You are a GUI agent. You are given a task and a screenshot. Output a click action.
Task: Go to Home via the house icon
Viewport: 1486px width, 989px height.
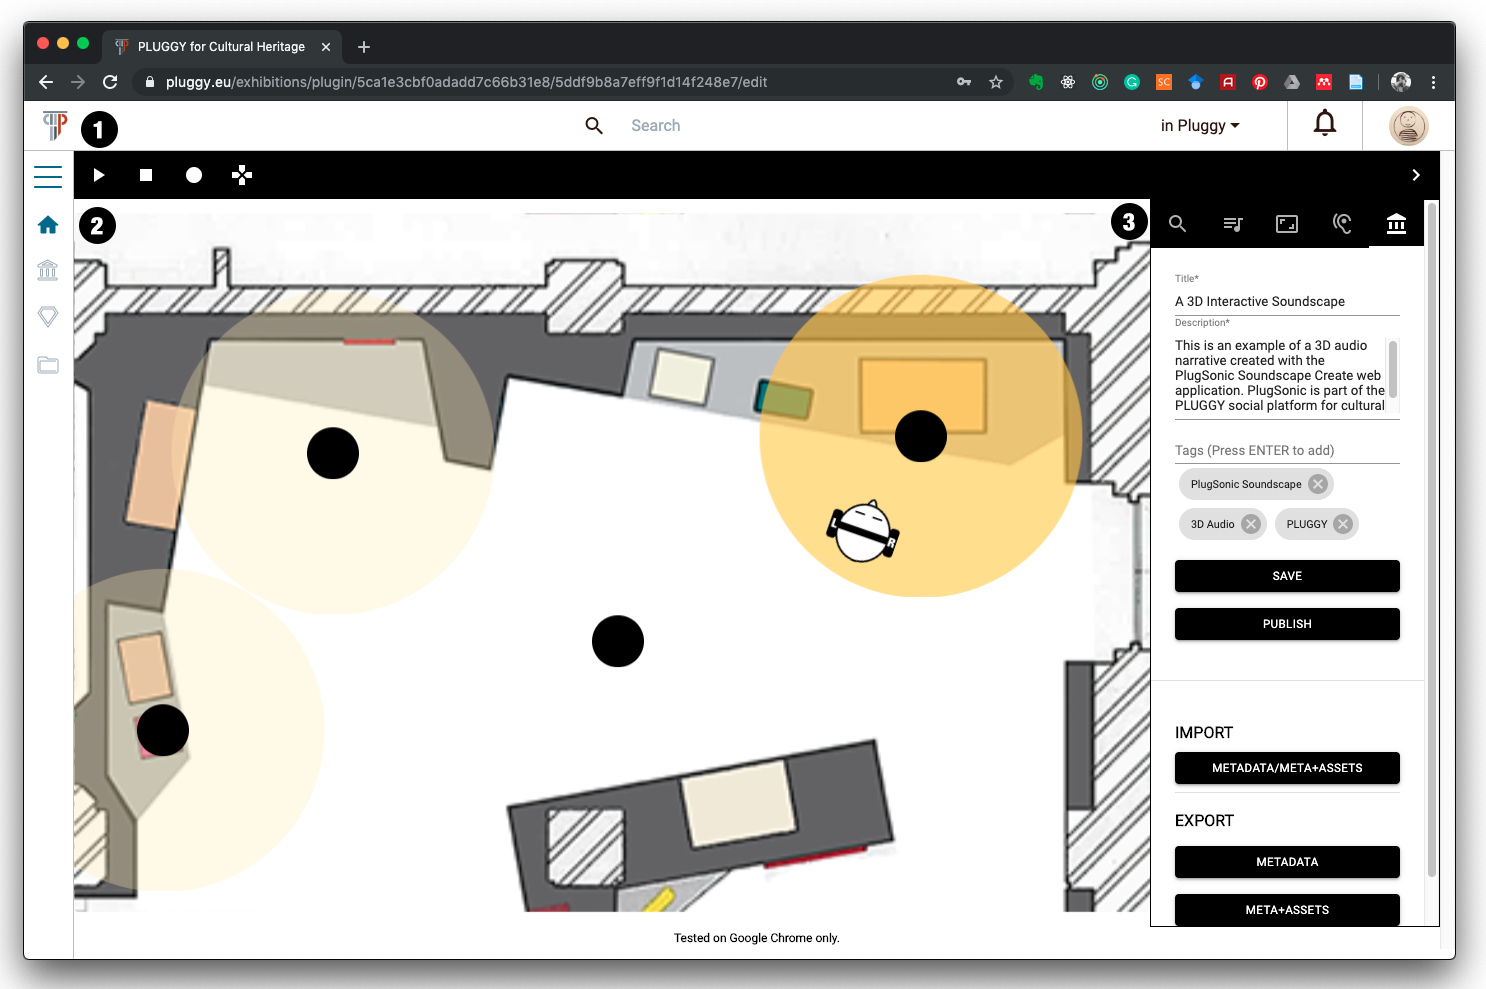click(48, 225)
